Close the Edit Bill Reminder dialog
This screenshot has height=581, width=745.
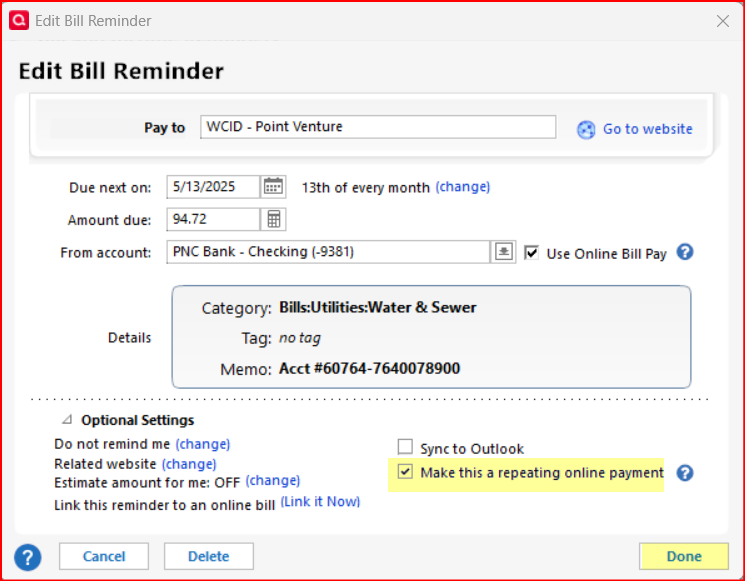point(723,21)
